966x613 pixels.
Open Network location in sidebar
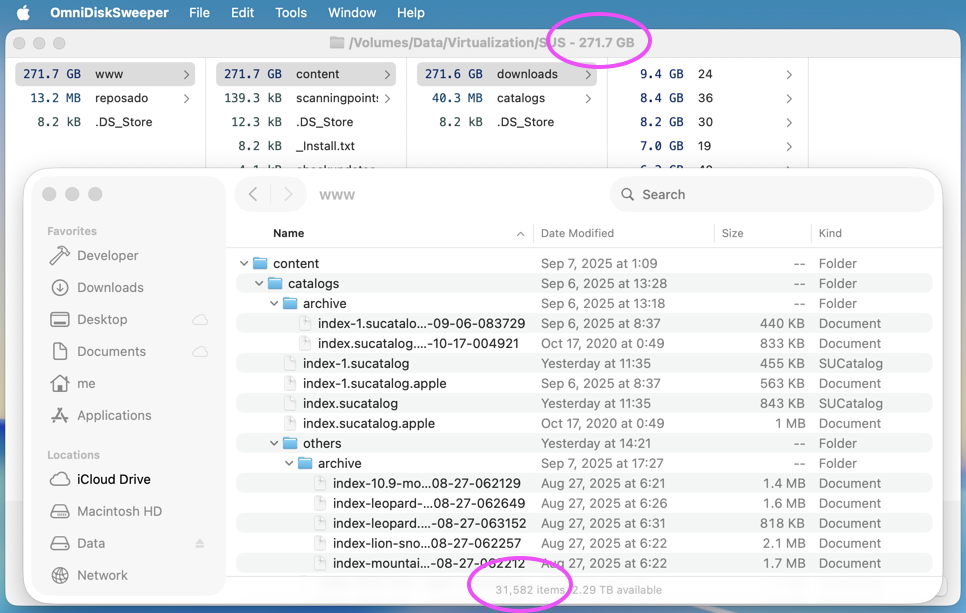pos(102,576)
